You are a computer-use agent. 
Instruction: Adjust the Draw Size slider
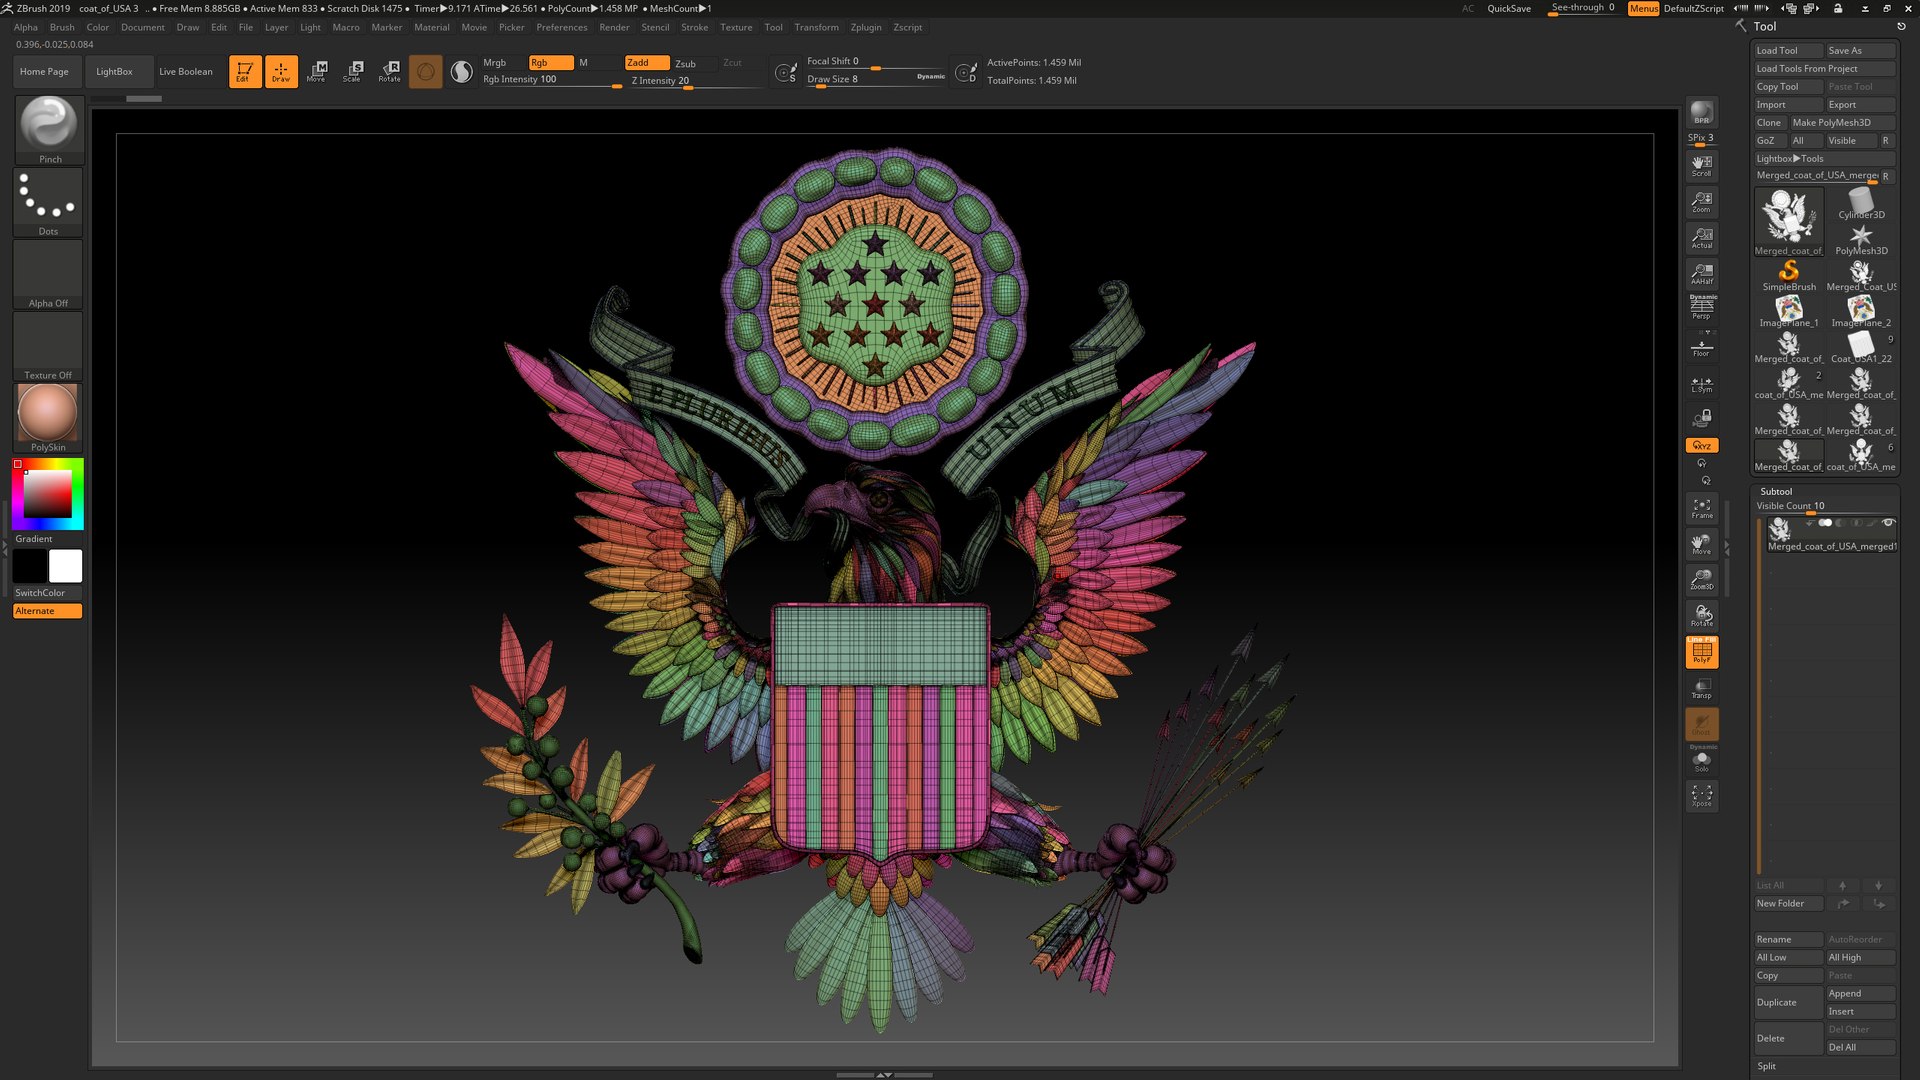pos(875,80)
